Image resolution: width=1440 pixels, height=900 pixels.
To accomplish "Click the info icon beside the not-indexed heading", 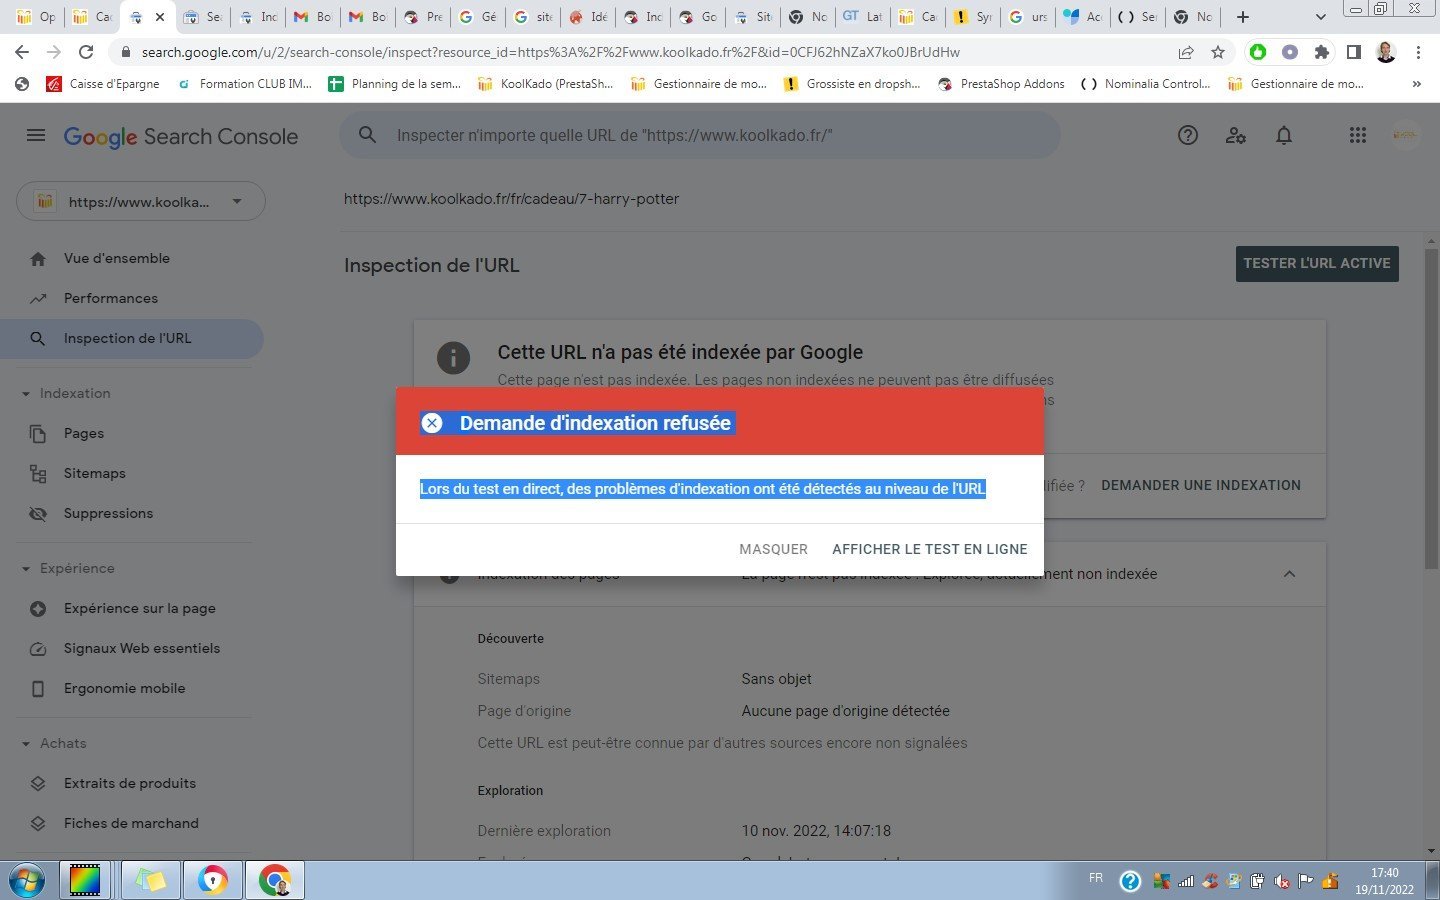I will [453, 357].
